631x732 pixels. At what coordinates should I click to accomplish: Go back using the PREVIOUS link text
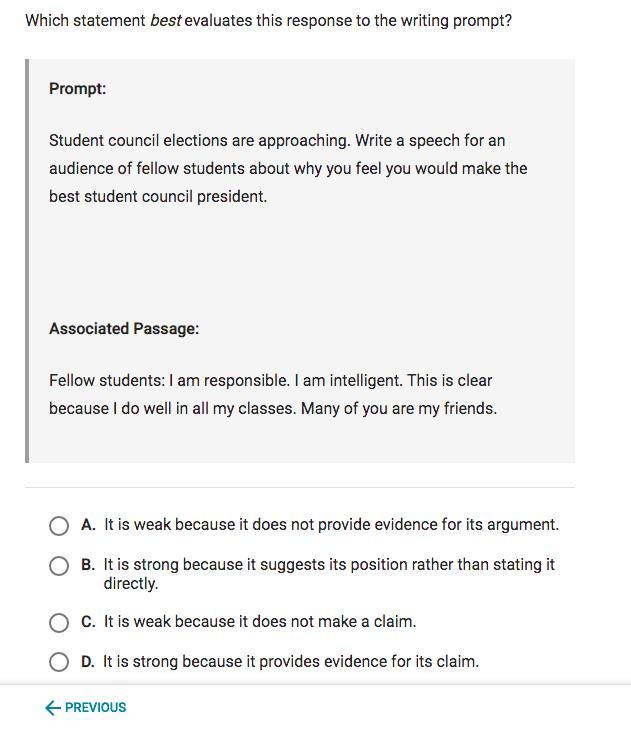pos(96,708)
